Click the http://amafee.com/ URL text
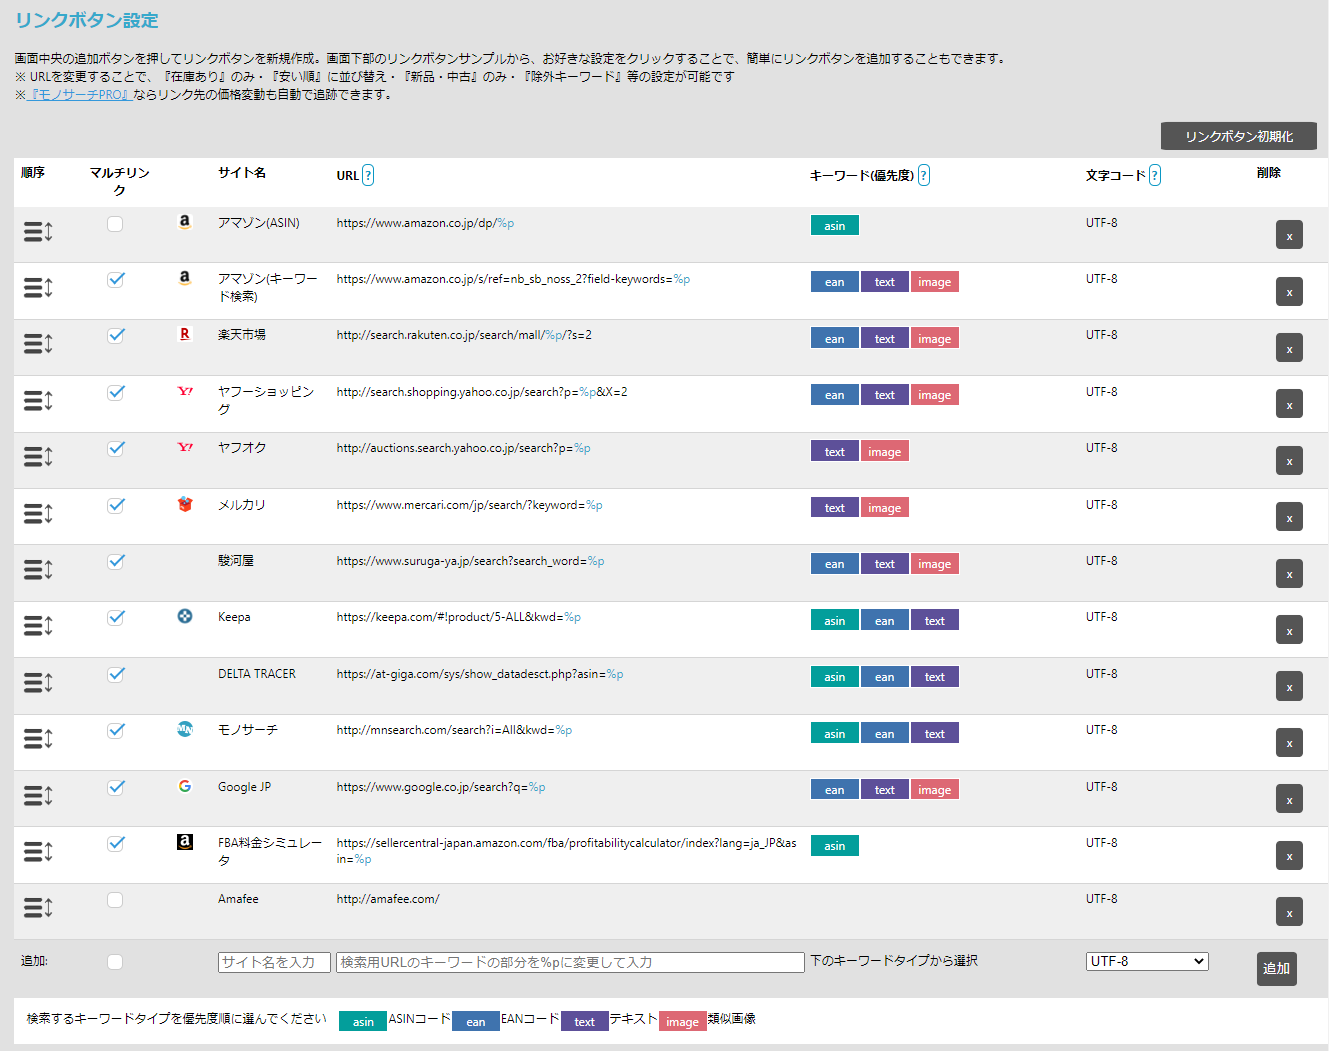 click(x=388, y=899)
